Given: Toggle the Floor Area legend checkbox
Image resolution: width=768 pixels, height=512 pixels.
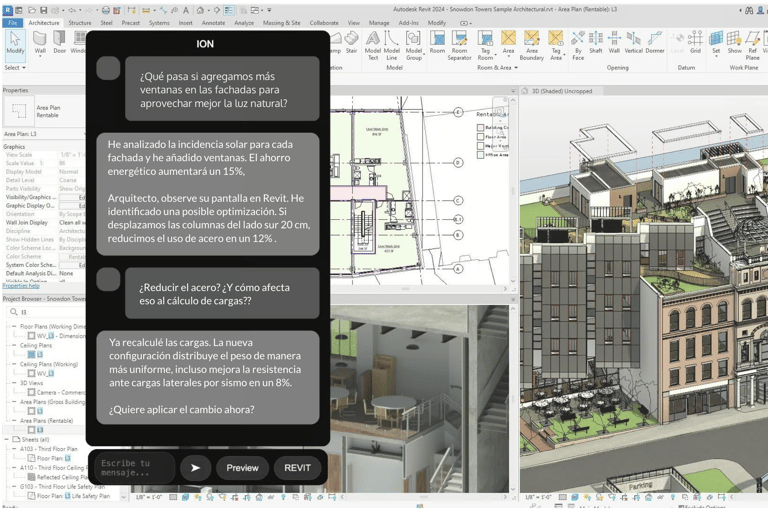Looking at the screenshot, I should (480, 137).
